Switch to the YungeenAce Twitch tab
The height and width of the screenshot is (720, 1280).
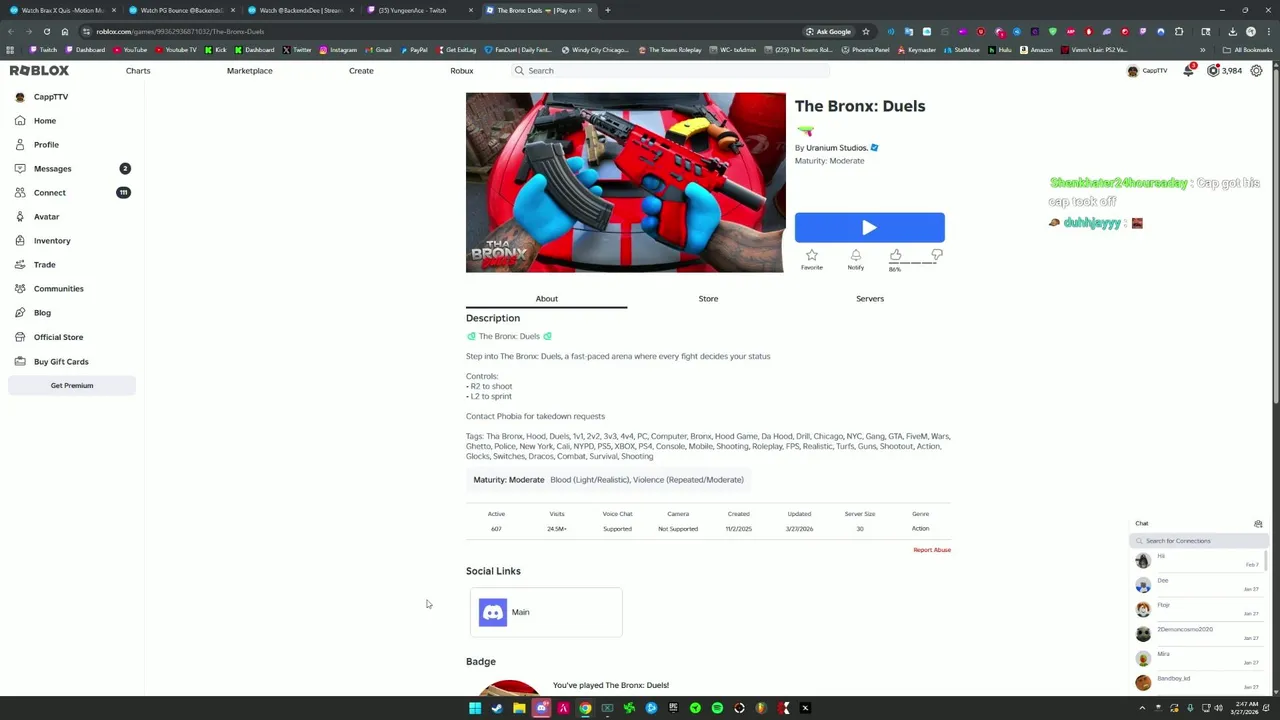pos(418,11)
